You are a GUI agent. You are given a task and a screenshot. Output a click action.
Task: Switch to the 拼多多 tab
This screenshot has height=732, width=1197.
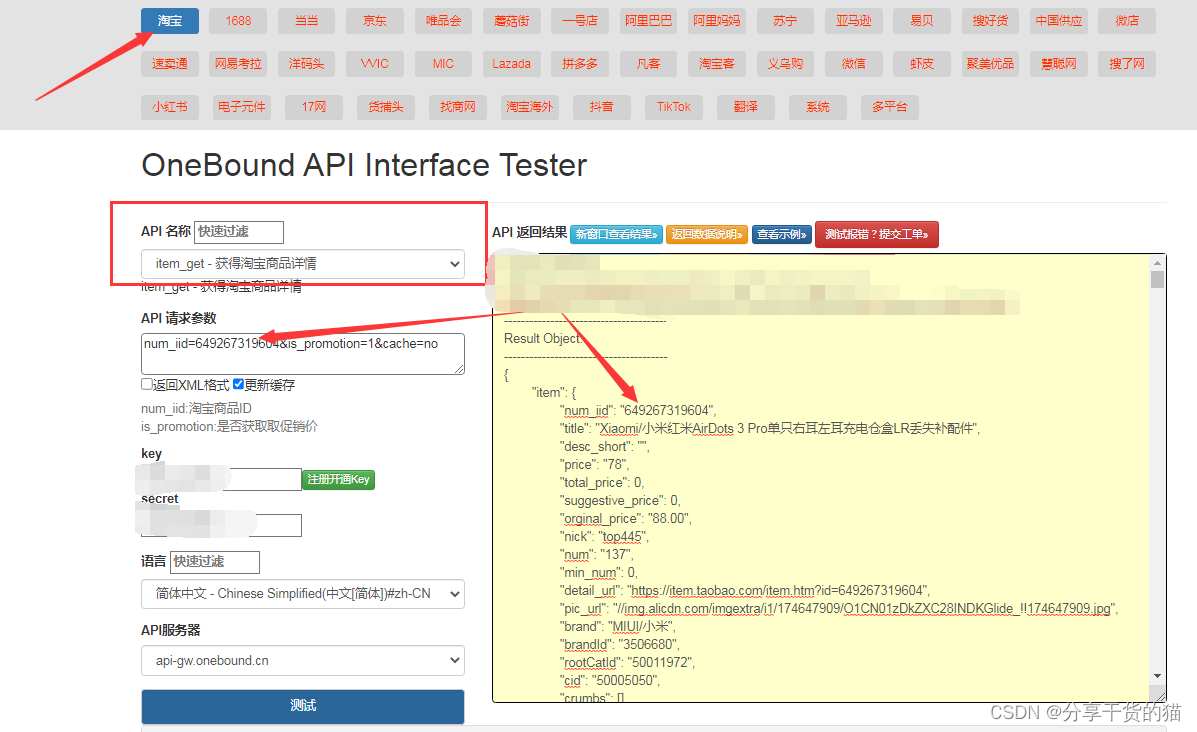click(579, 63)
